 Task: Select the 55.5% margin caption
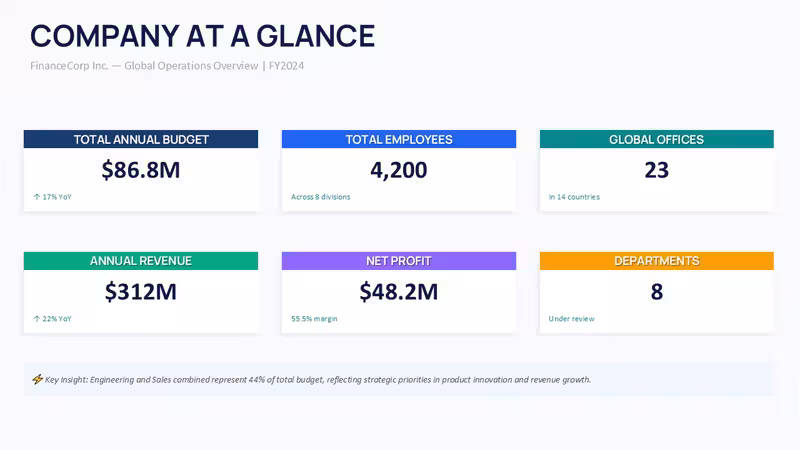click(x=314, y=319)
